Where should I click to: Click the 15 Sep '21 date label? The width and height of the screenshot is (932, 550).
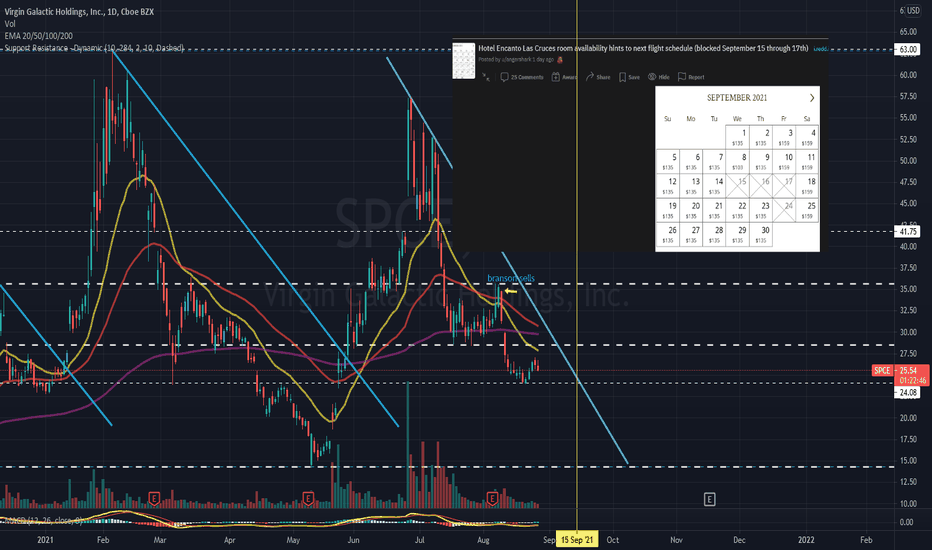[577, 540]
